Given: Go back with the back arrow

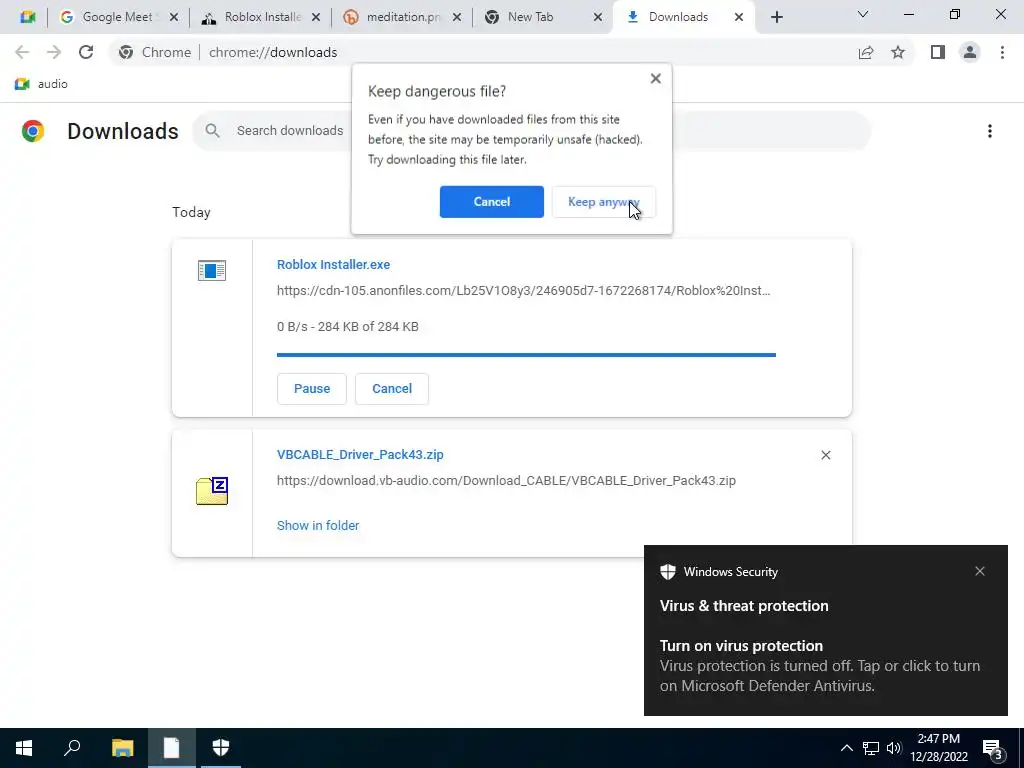Looking at the screenshot, I should coord(22,52).
